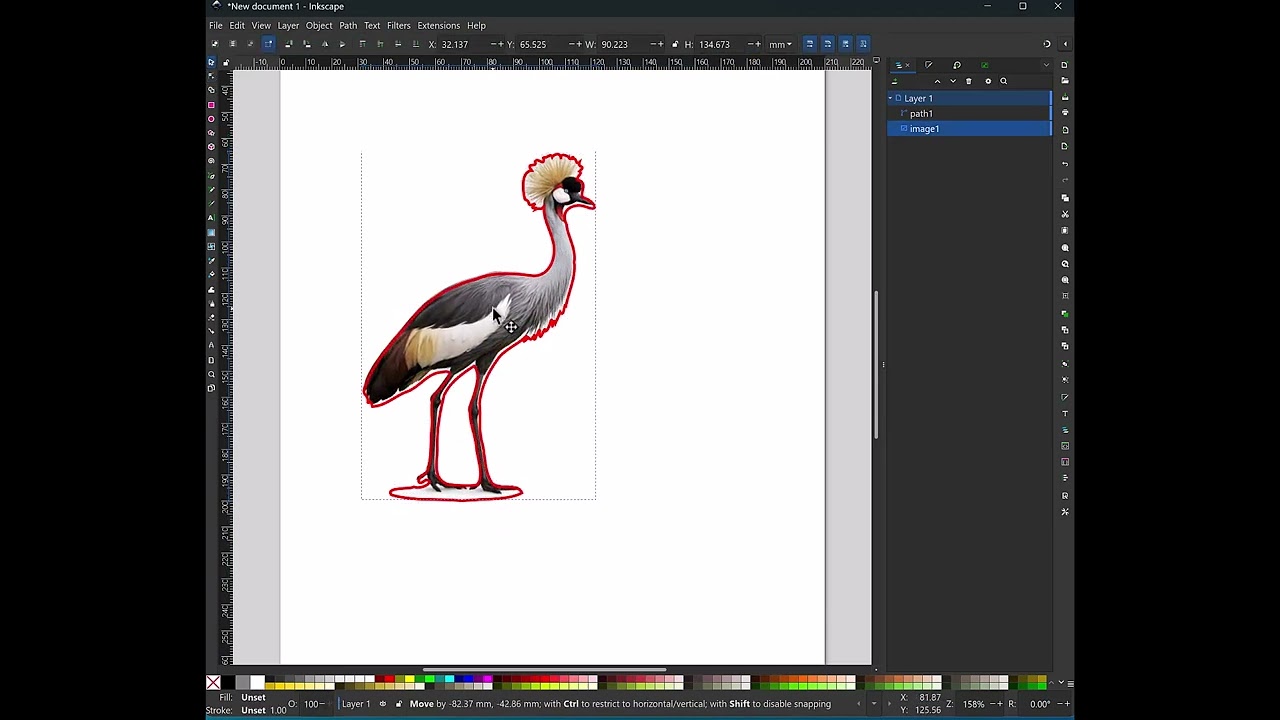Switch to the Export tab in dock
The width and height of the screenshot is (1280, 720).
pyautogui.click(x=985, y=65)
